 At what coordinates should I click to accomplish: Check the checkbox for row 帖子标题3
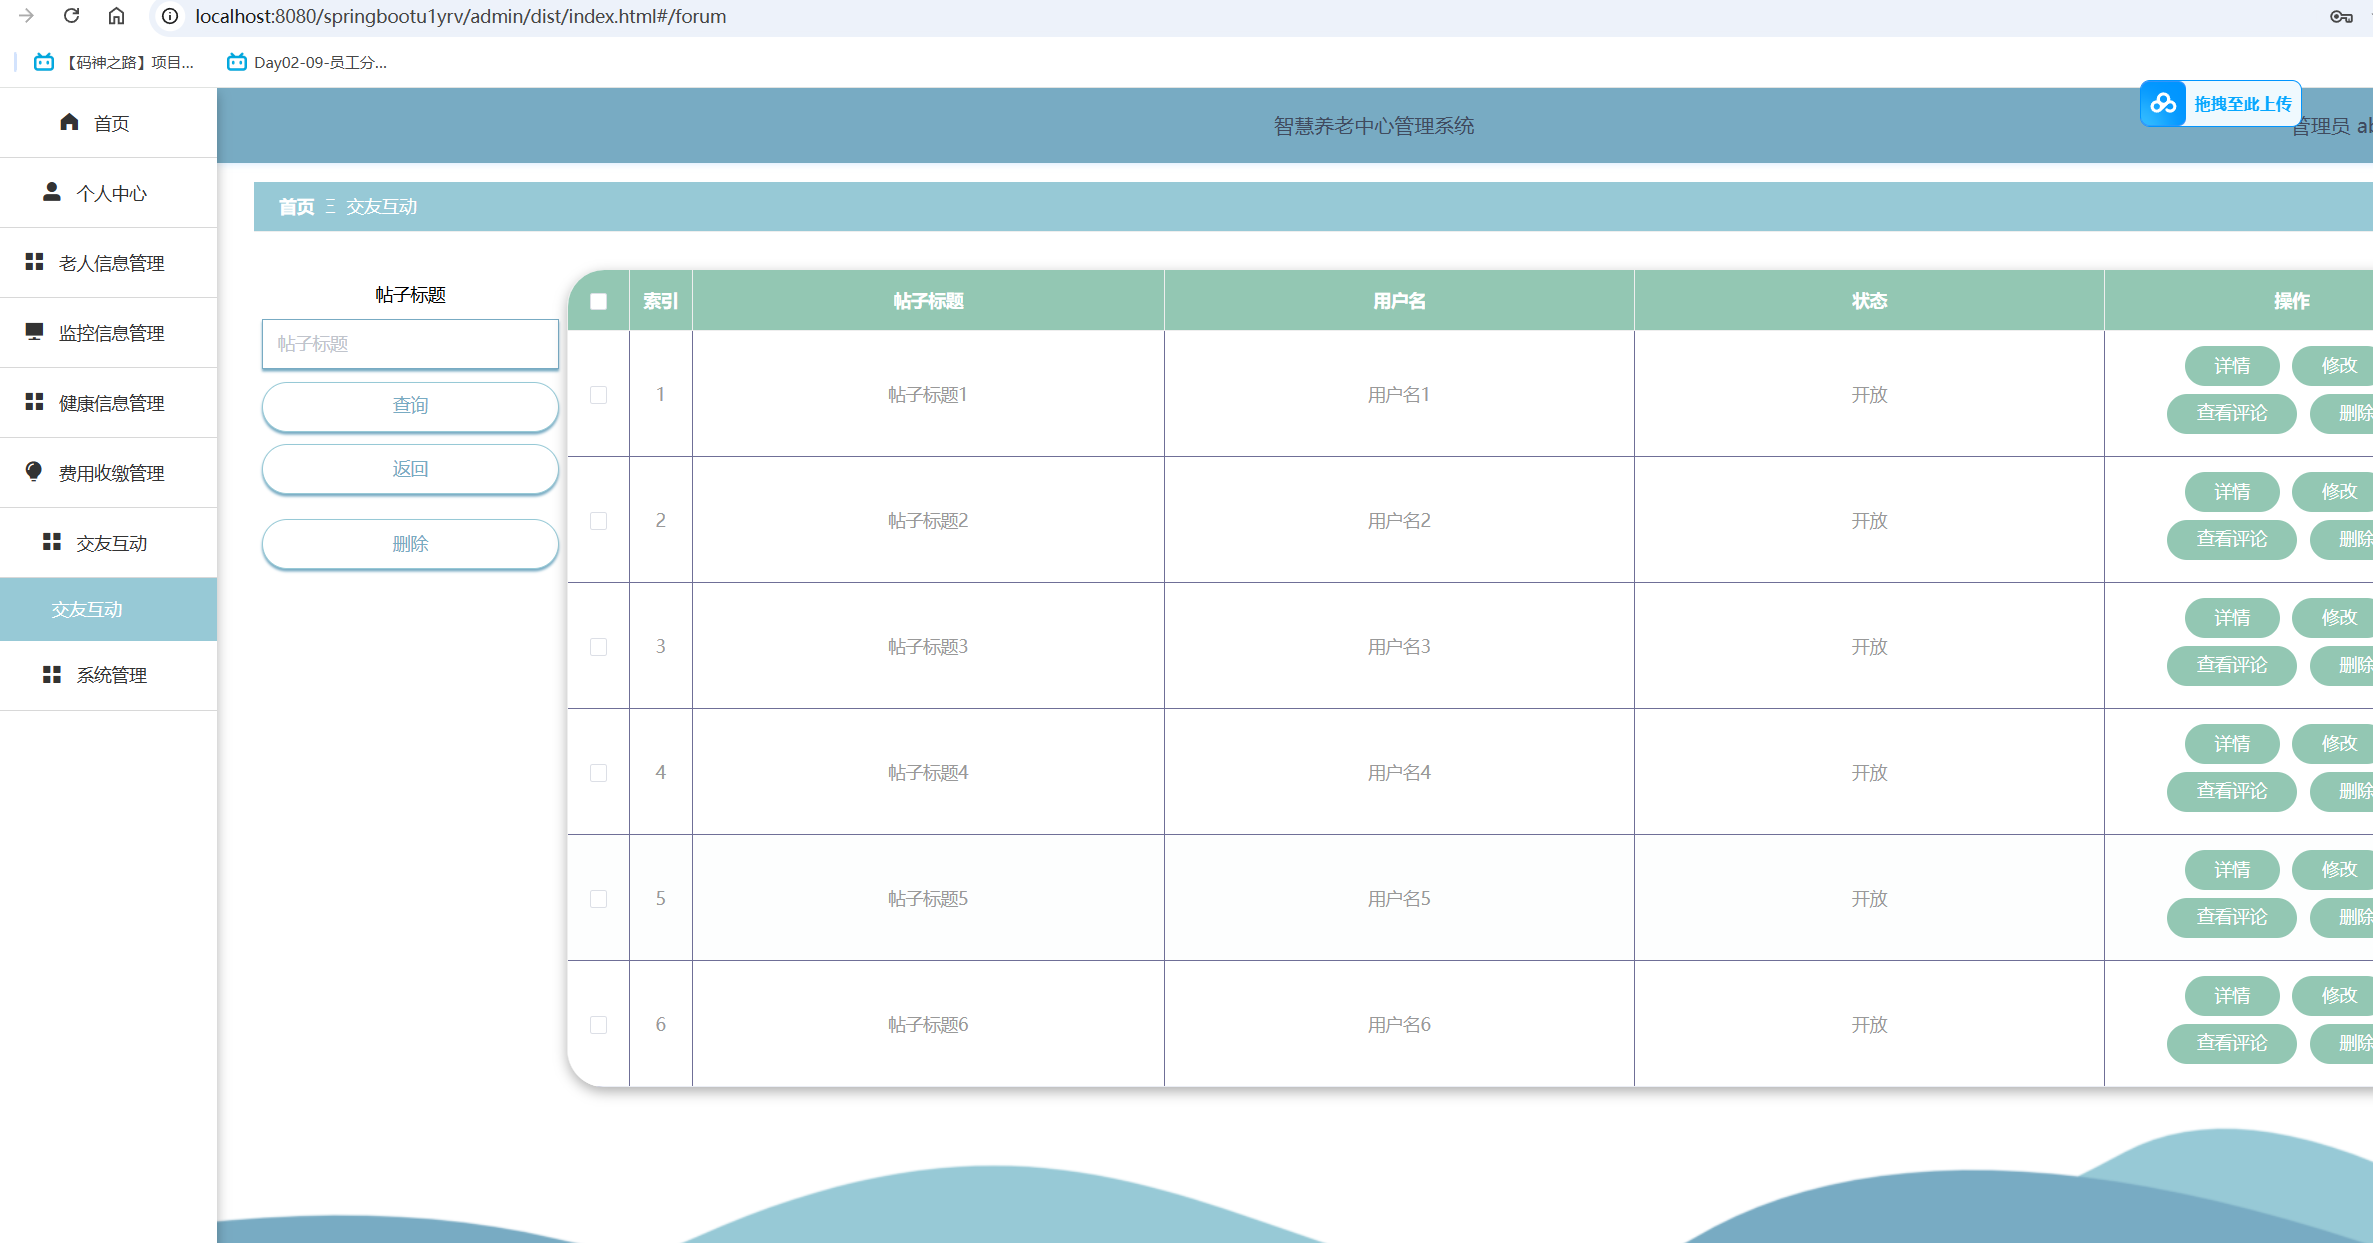tap(598, 647)
